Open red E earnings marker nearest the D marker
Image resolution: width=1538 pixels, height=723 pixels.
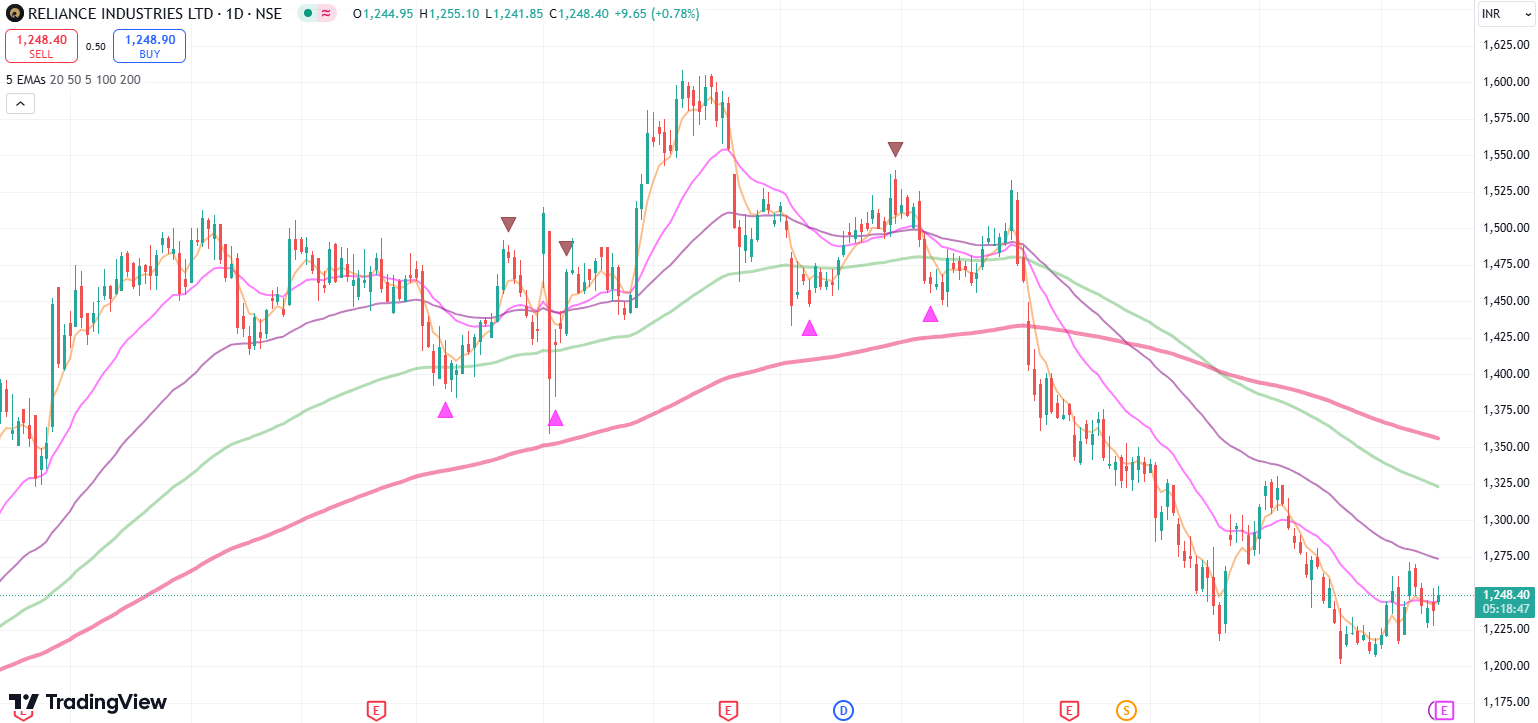(728, 711)
